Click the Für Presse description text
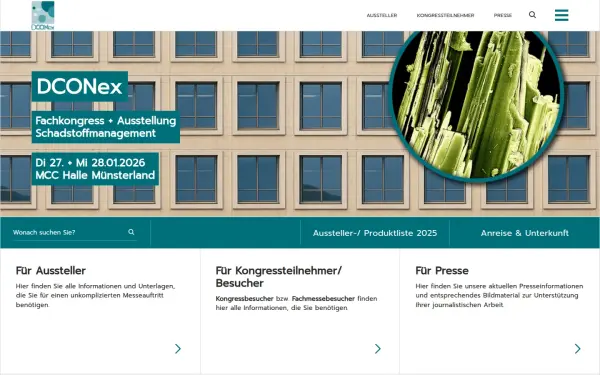600x375 pixels. coord(499,295)
